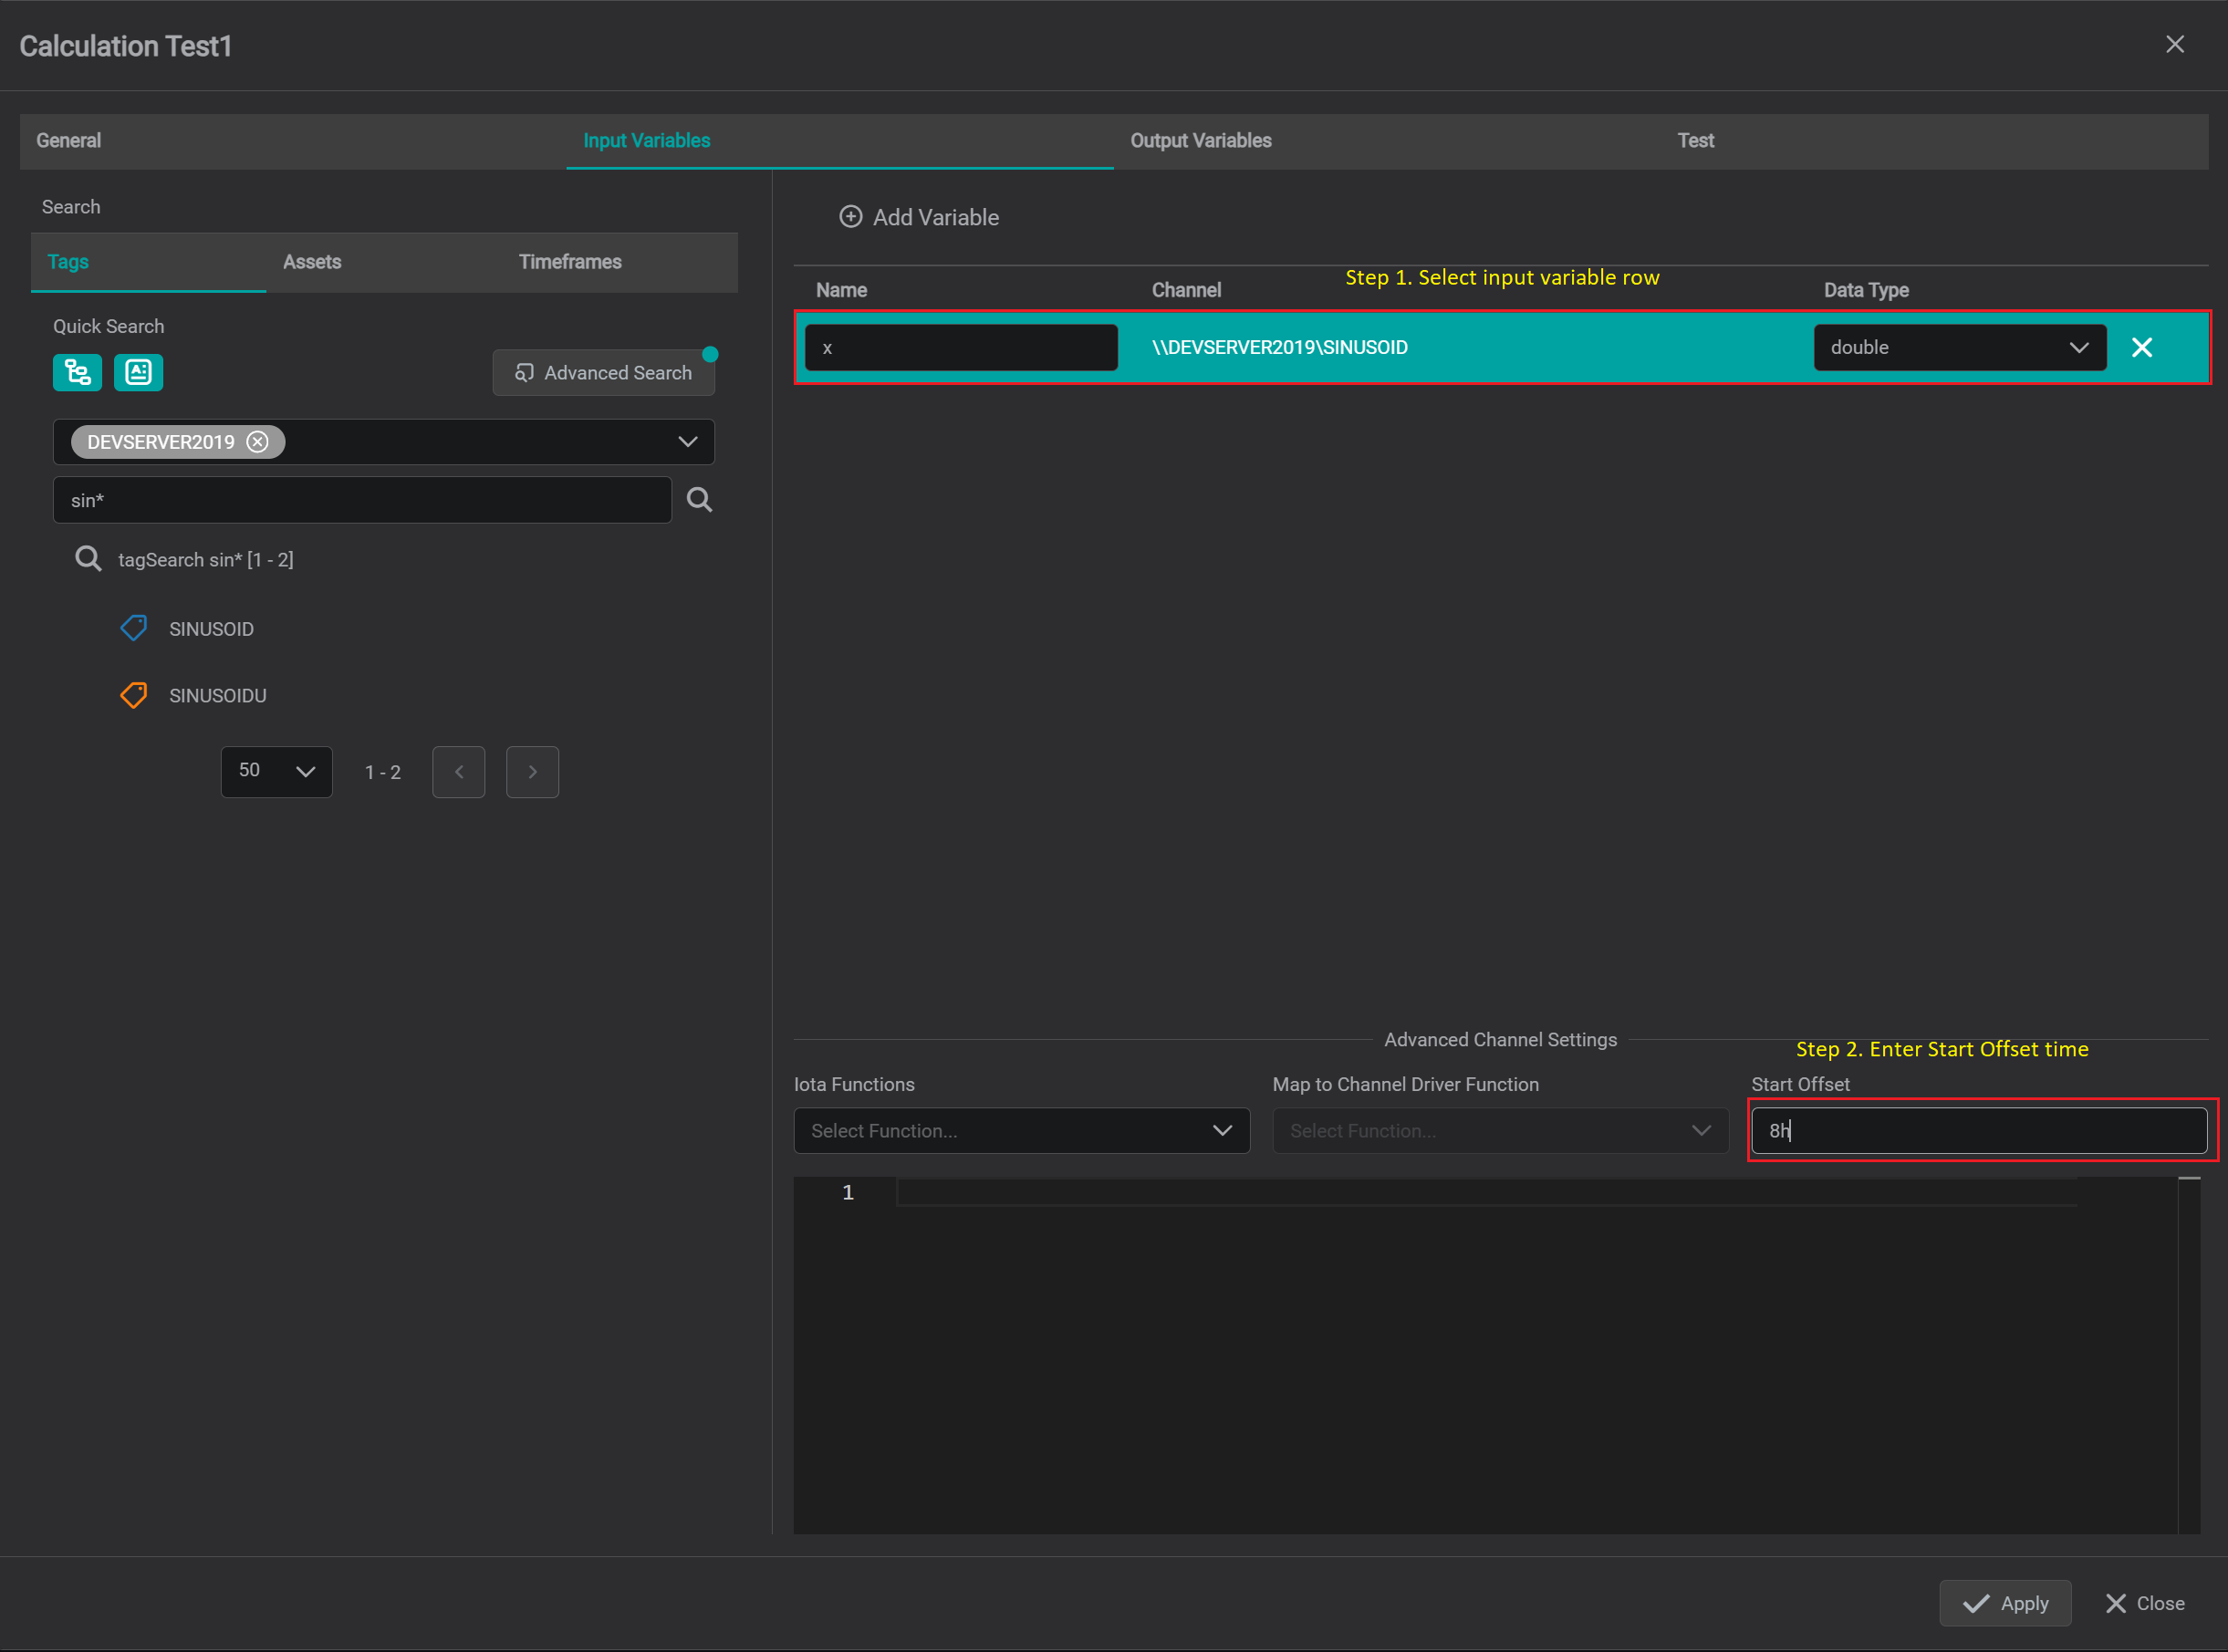Click line 1 of the code editor
Screen dimensions: 2228x1652
point(1486,1192)
